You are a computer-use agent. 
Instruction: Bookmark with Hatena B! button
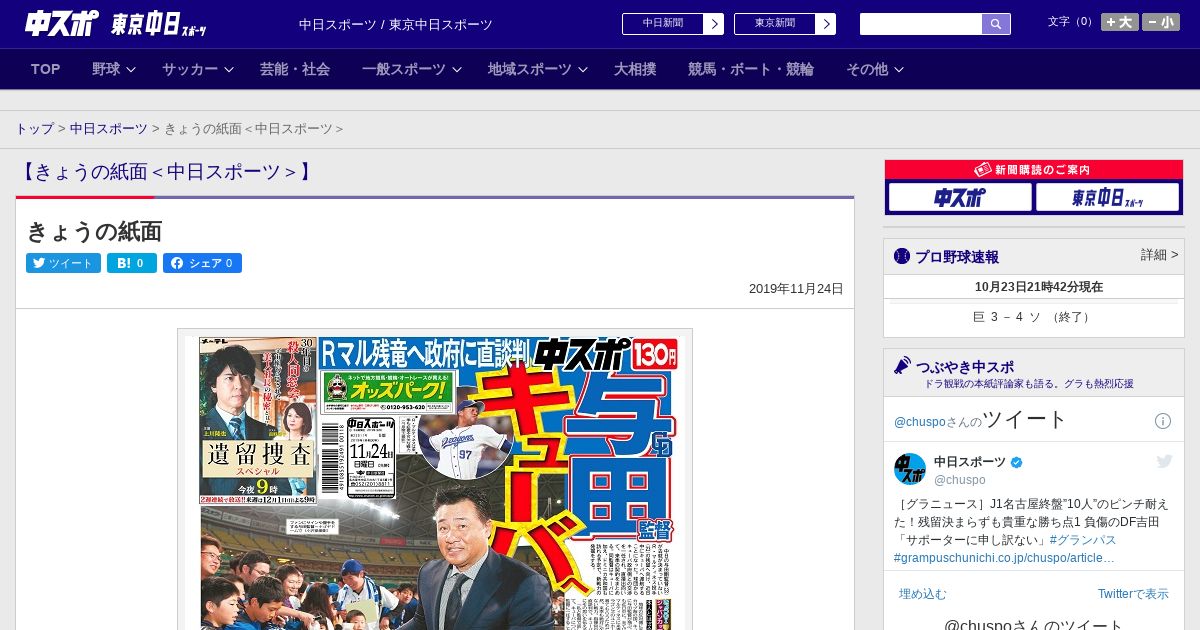coord(132,263)
